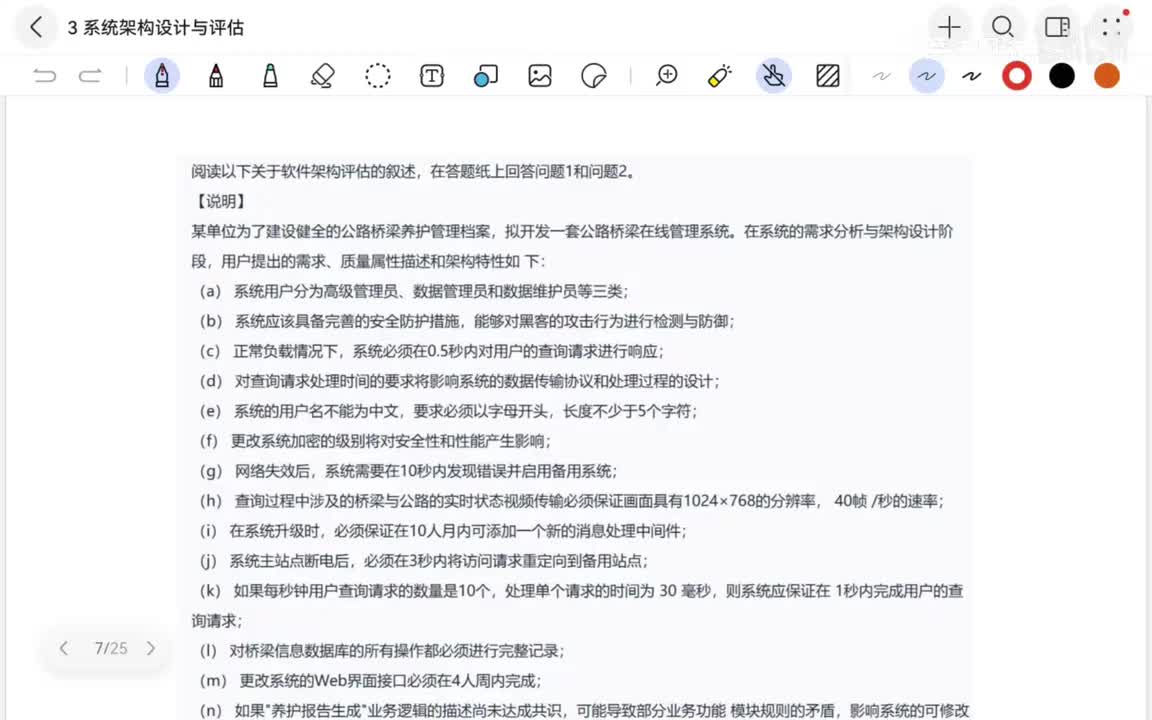
Task: Go to the next page
Action: pyautogui.click(x=151, y=648)
